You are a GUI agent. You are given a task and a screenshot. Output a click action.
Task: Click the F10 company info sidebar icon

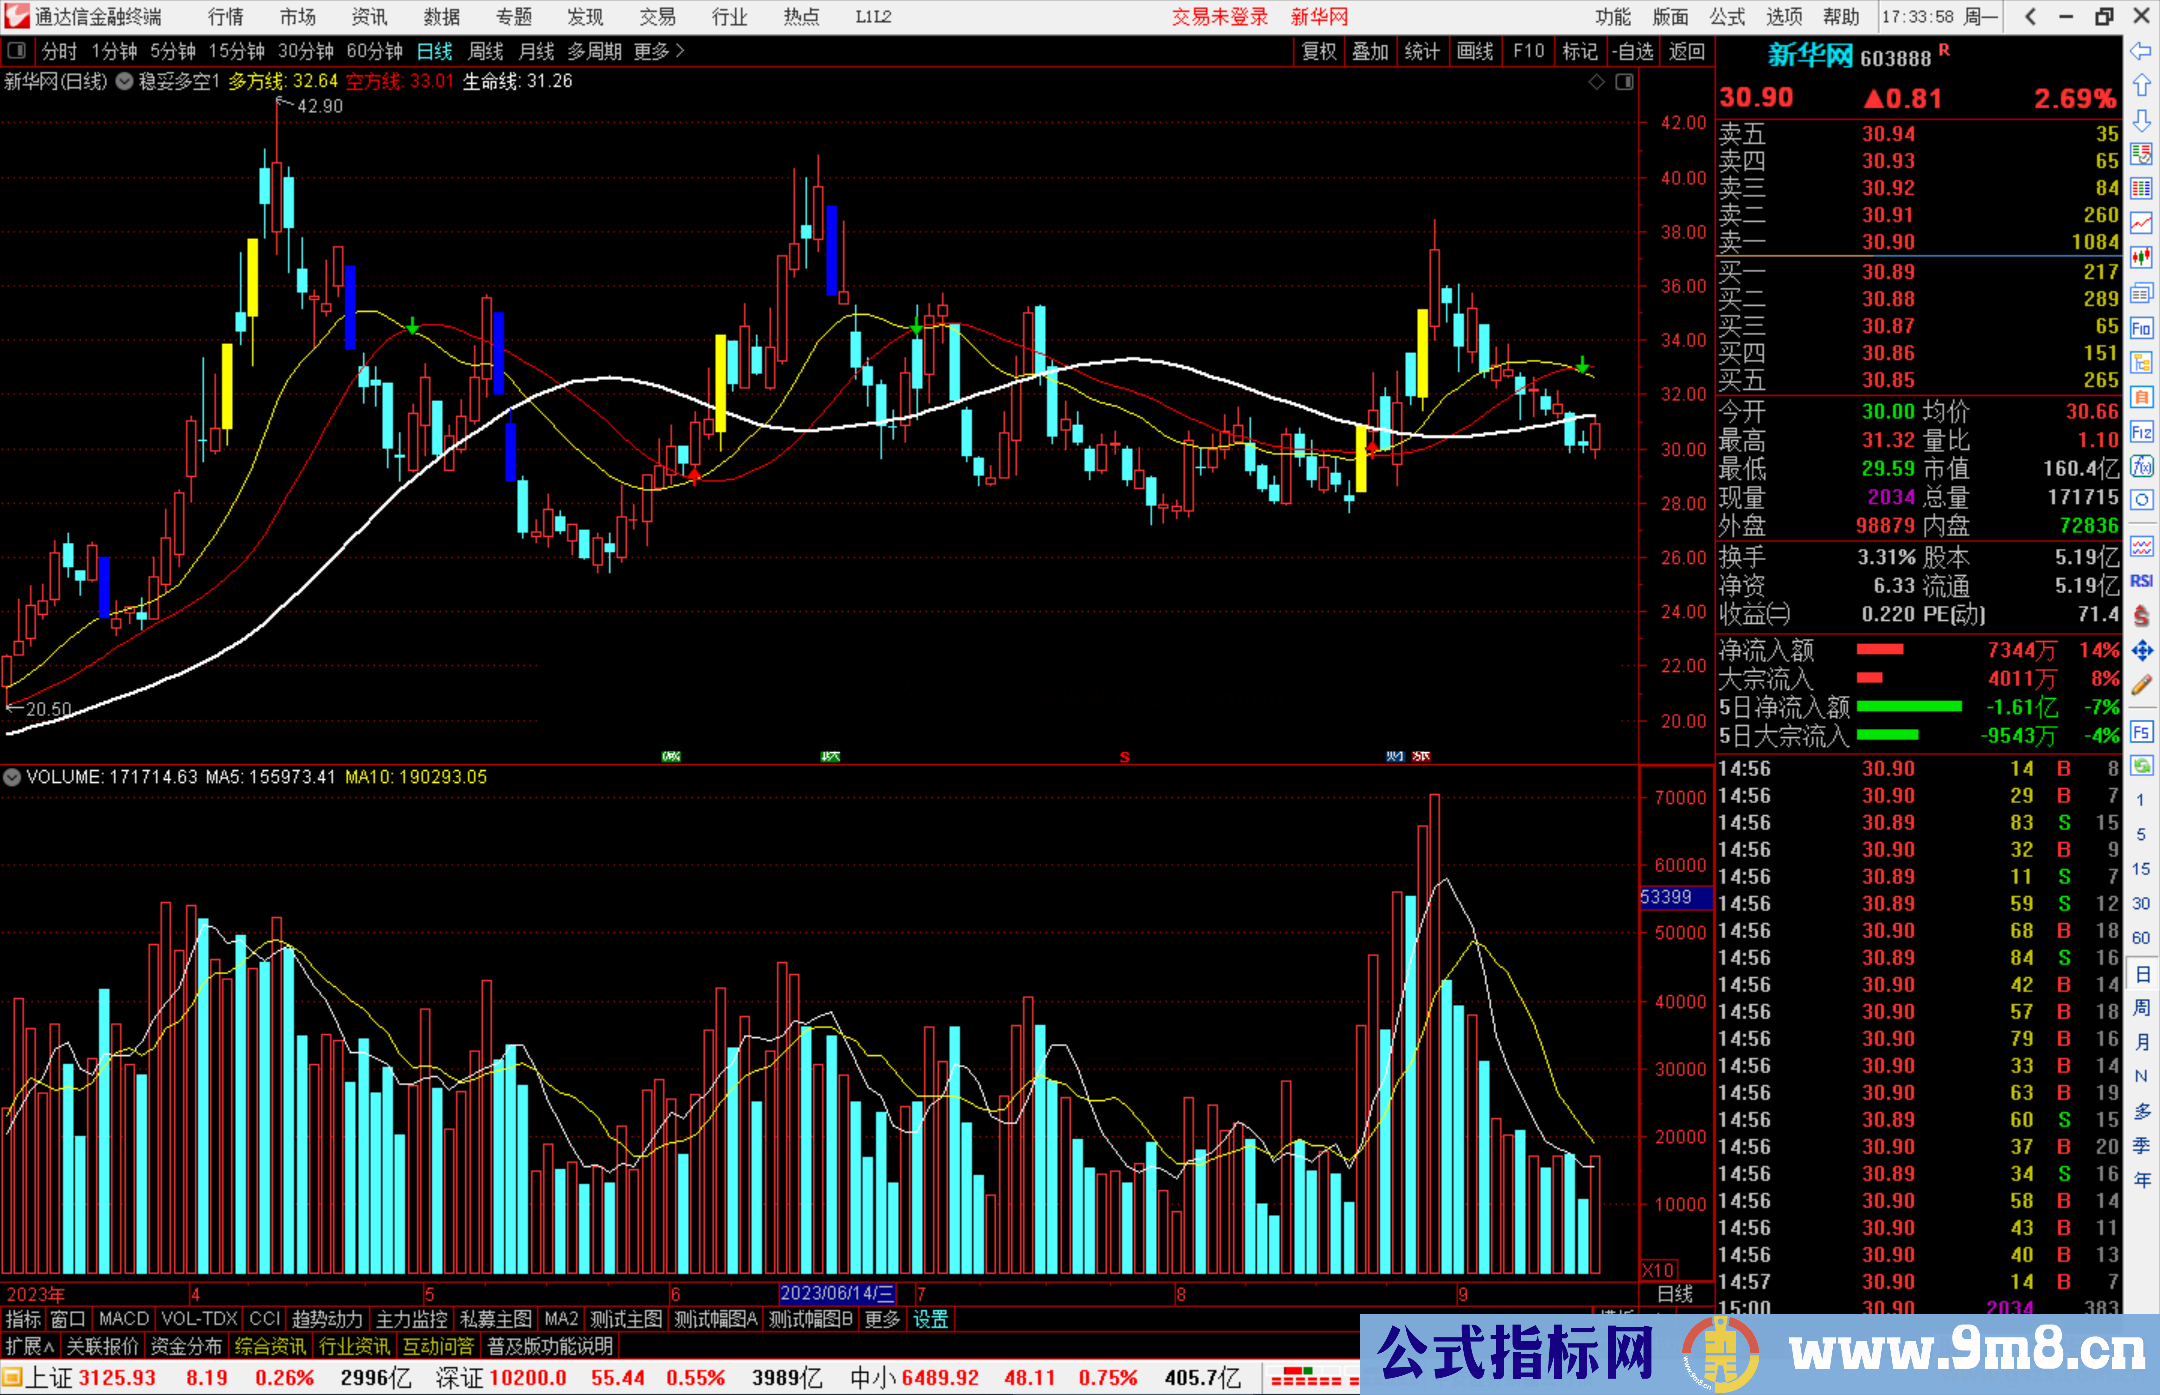pyautogui.click(x=2141, y=328)
